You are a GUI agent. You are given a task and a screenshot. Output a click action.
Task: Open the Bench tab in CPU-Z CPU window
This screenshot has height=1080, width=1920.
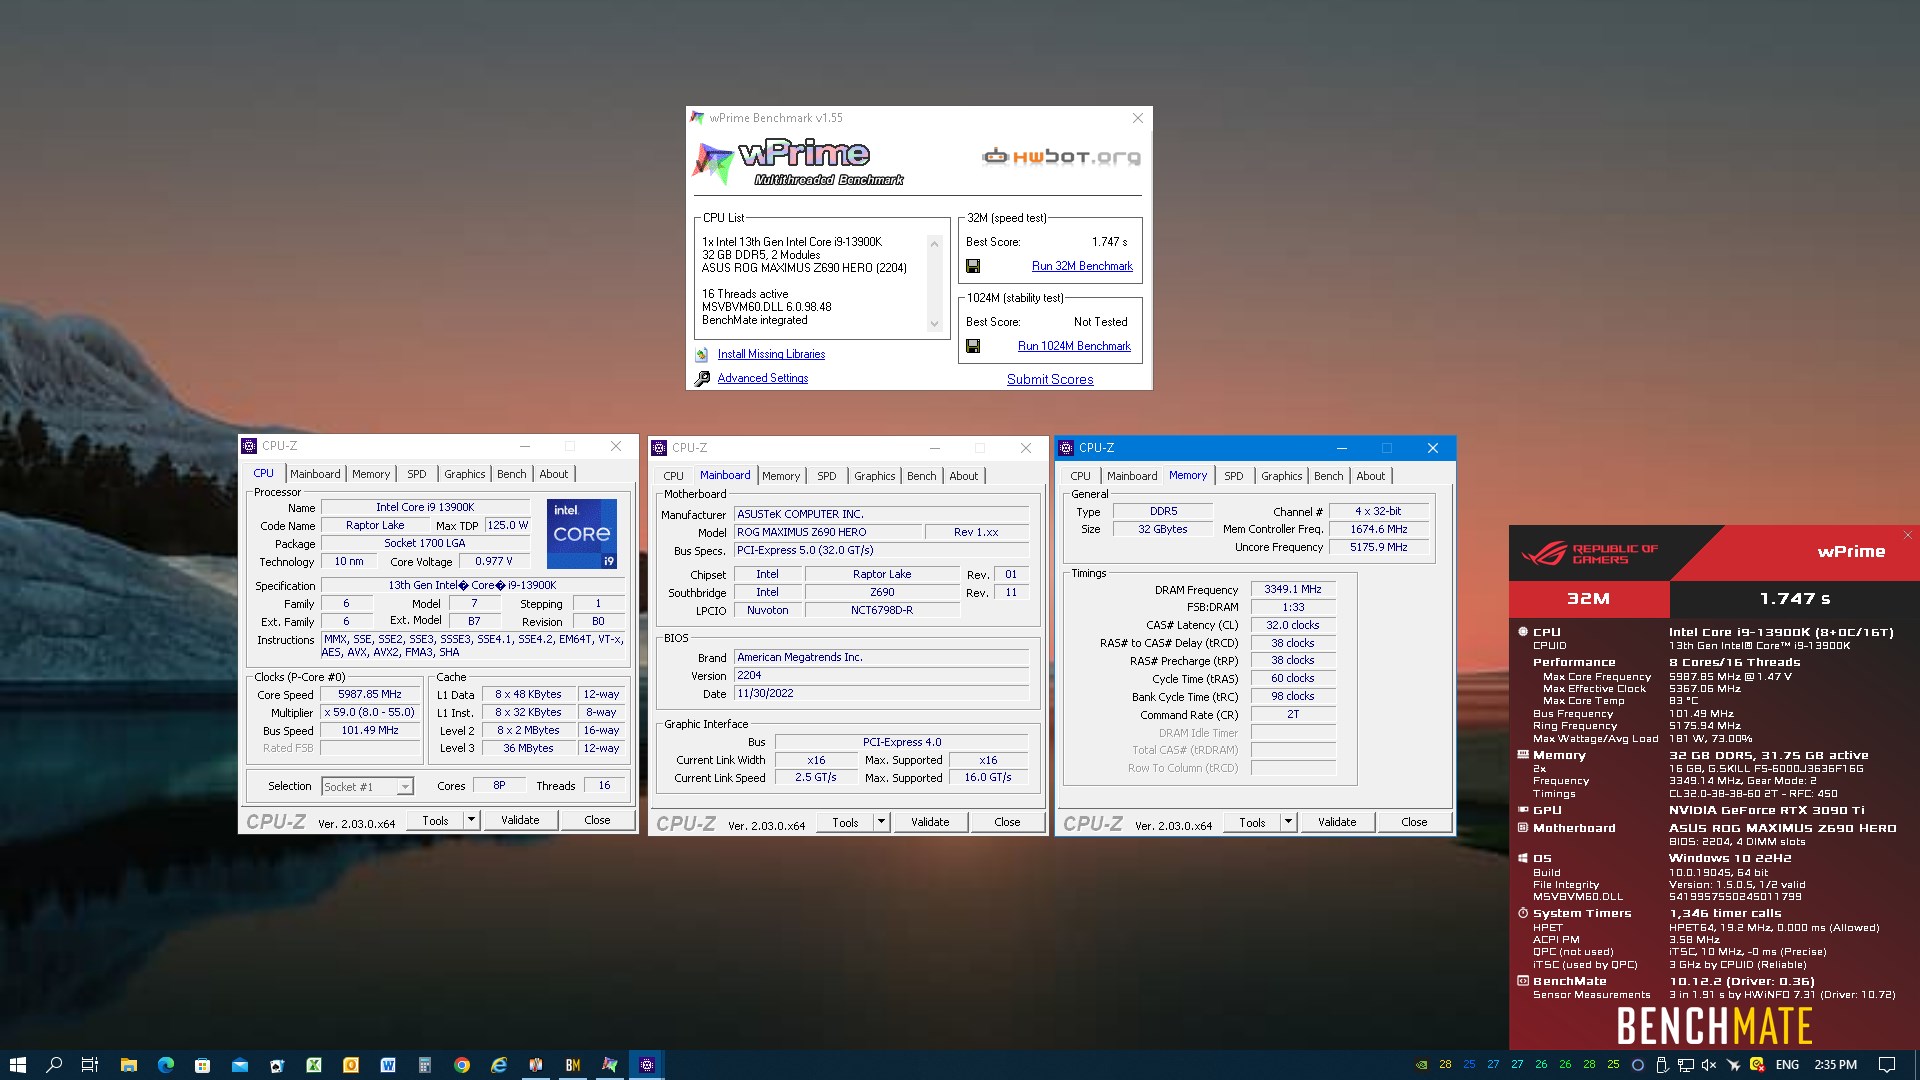coord(512,474)
